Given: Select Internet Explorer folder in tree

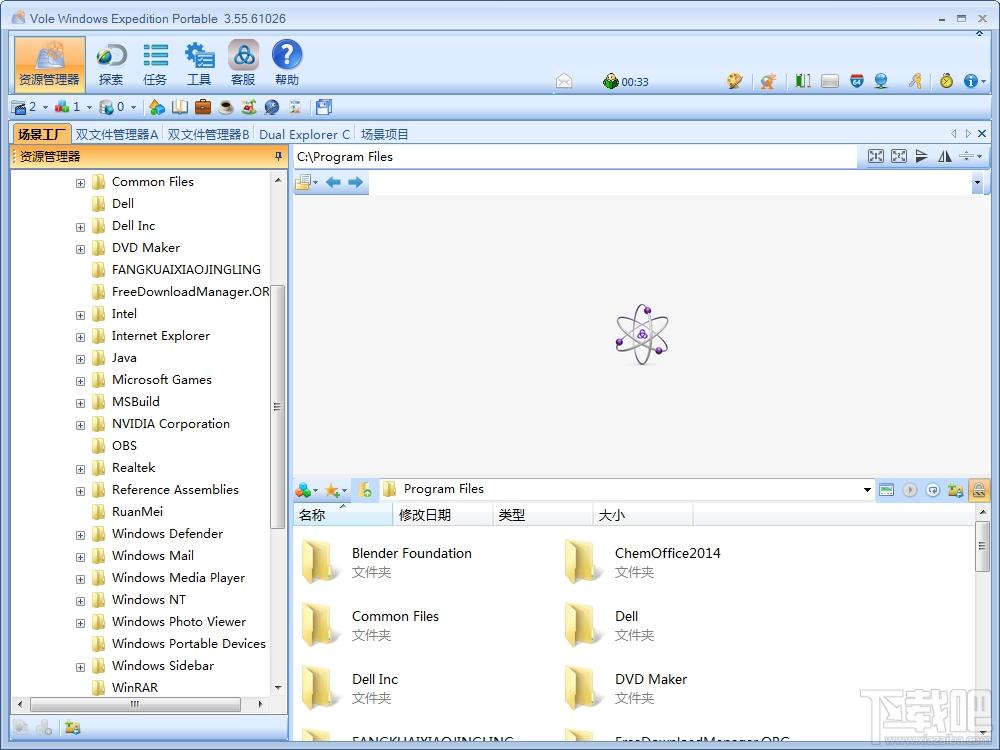Looking at the screenshot, I should [161, 335].
